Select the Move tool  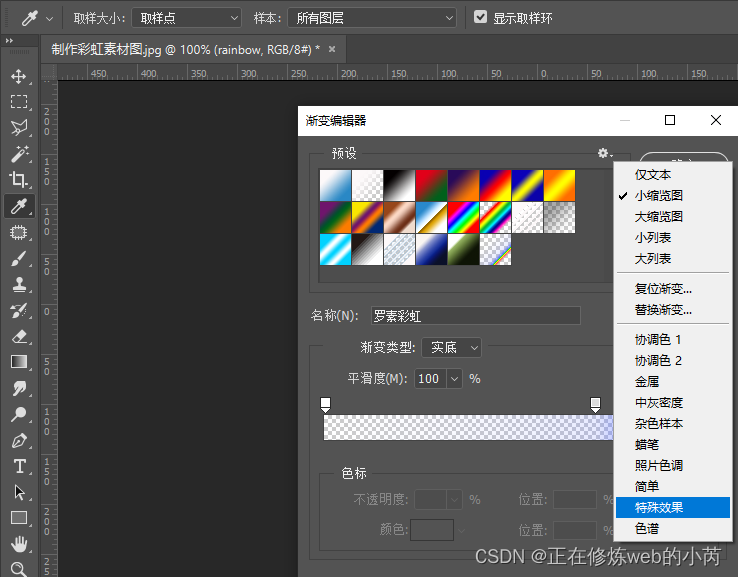[x=19, y=76]
